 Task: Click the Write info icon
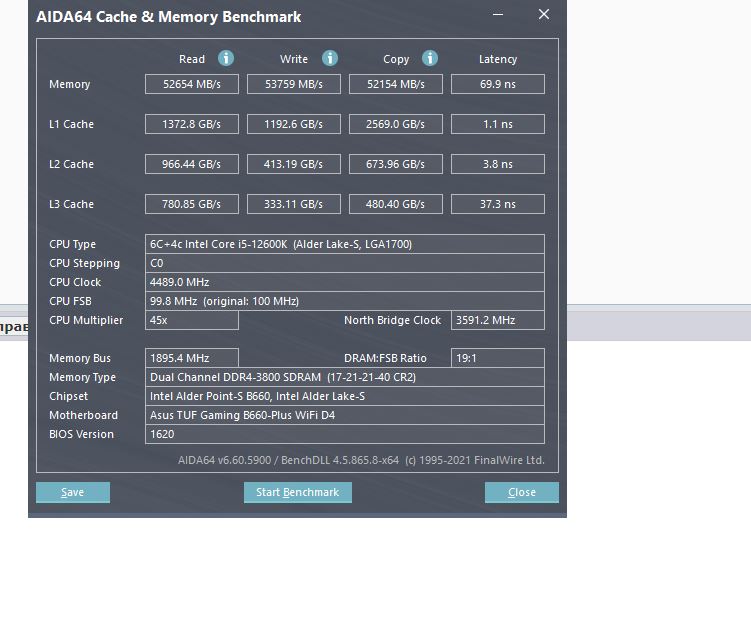[x=330, y=58]
